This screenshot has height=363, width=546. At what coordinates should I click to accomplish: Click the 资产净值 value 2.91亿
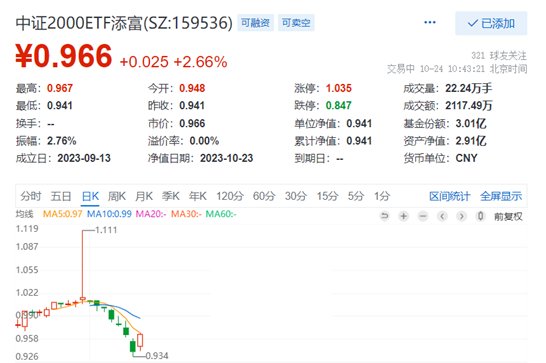471,141
